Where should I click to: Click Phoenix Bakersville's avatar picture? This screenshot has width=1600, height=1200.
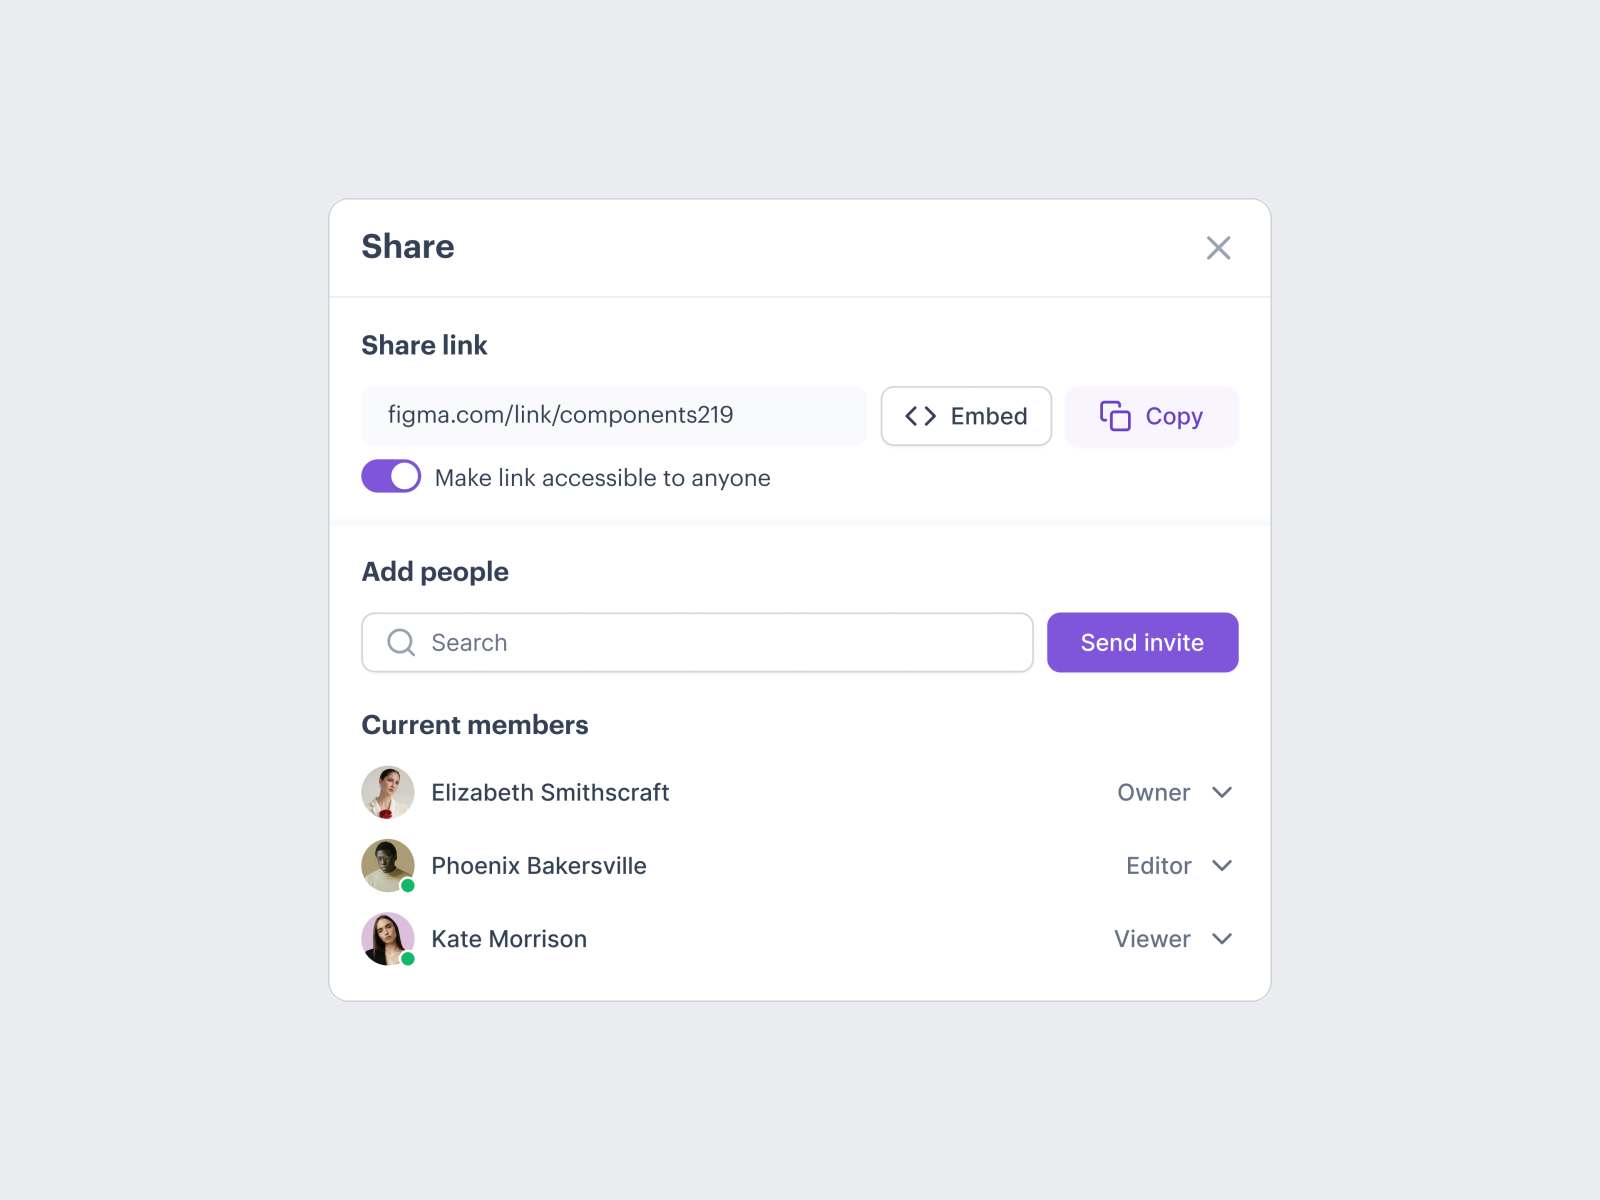tap(387, 865)
